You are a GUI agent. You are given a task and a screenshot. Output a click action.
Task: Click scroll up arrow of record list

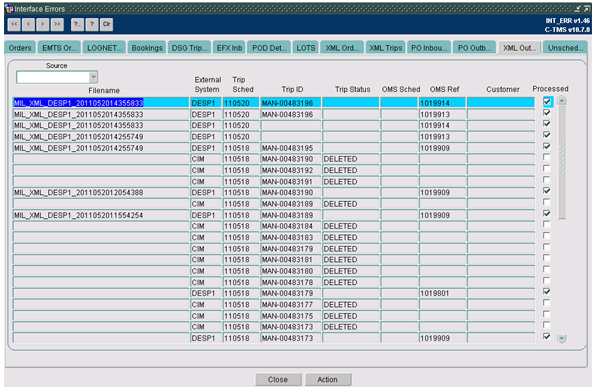pos(562,101)
